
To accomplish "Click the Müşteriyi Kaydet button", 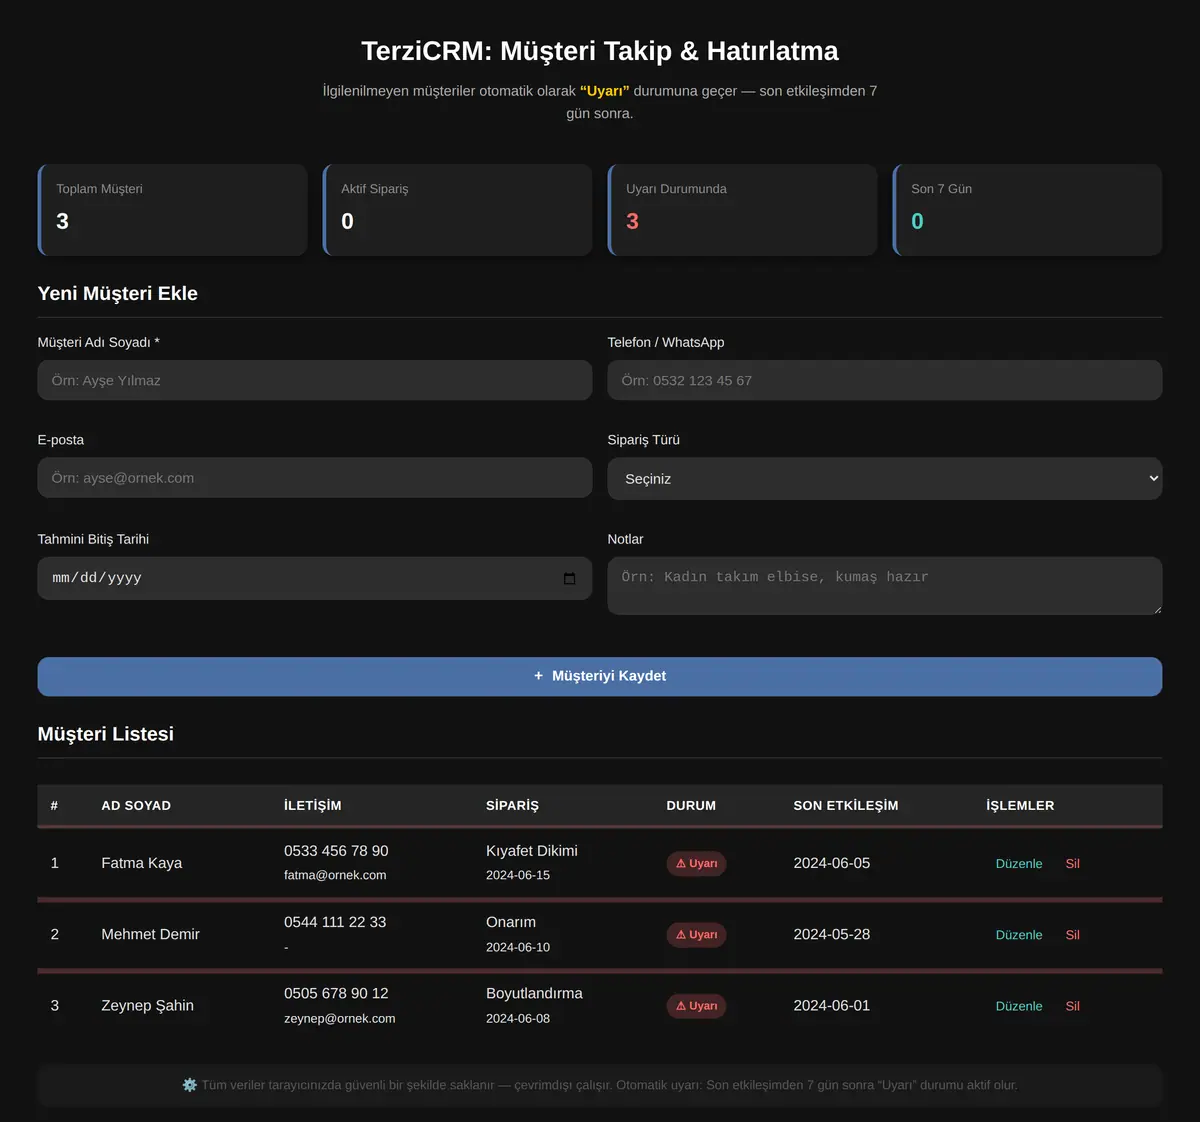I will (600, 676).
